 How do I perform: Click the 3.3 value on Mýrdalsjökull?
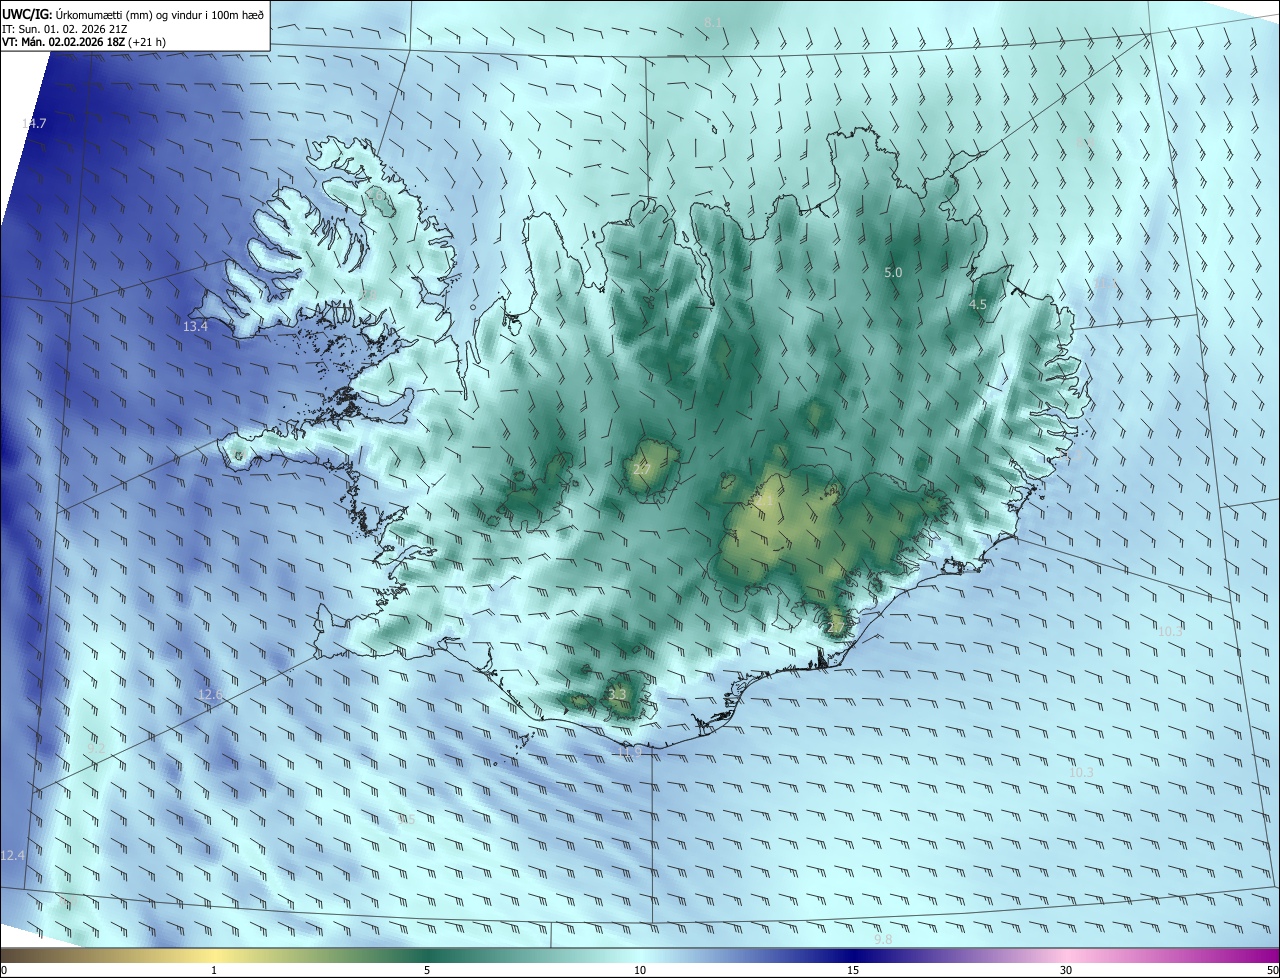pyautogui.click(x=617, y=695)
